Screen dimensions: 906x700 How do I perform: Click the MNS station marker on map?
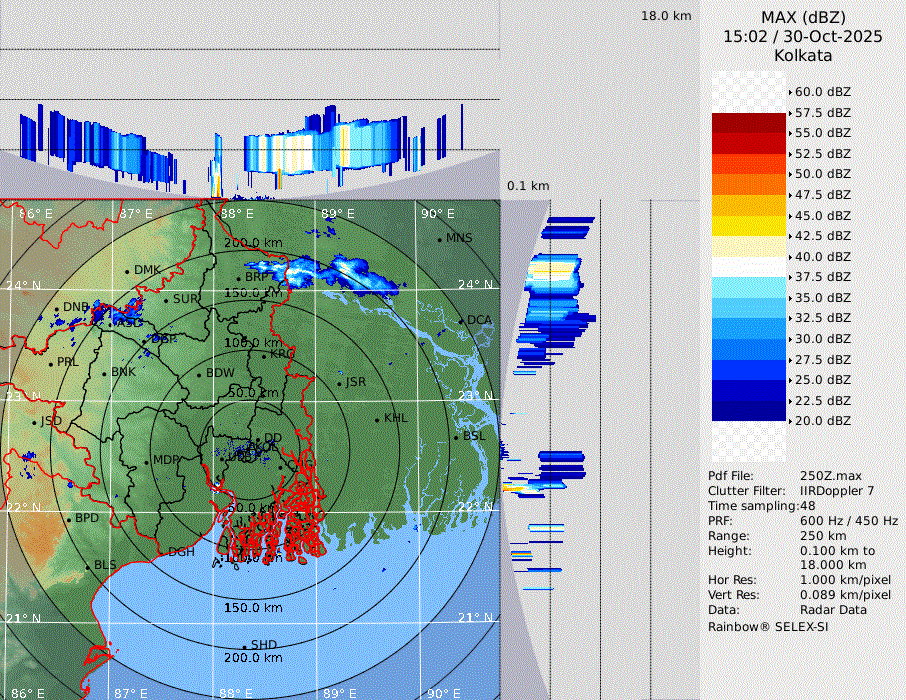coord(439,239)
